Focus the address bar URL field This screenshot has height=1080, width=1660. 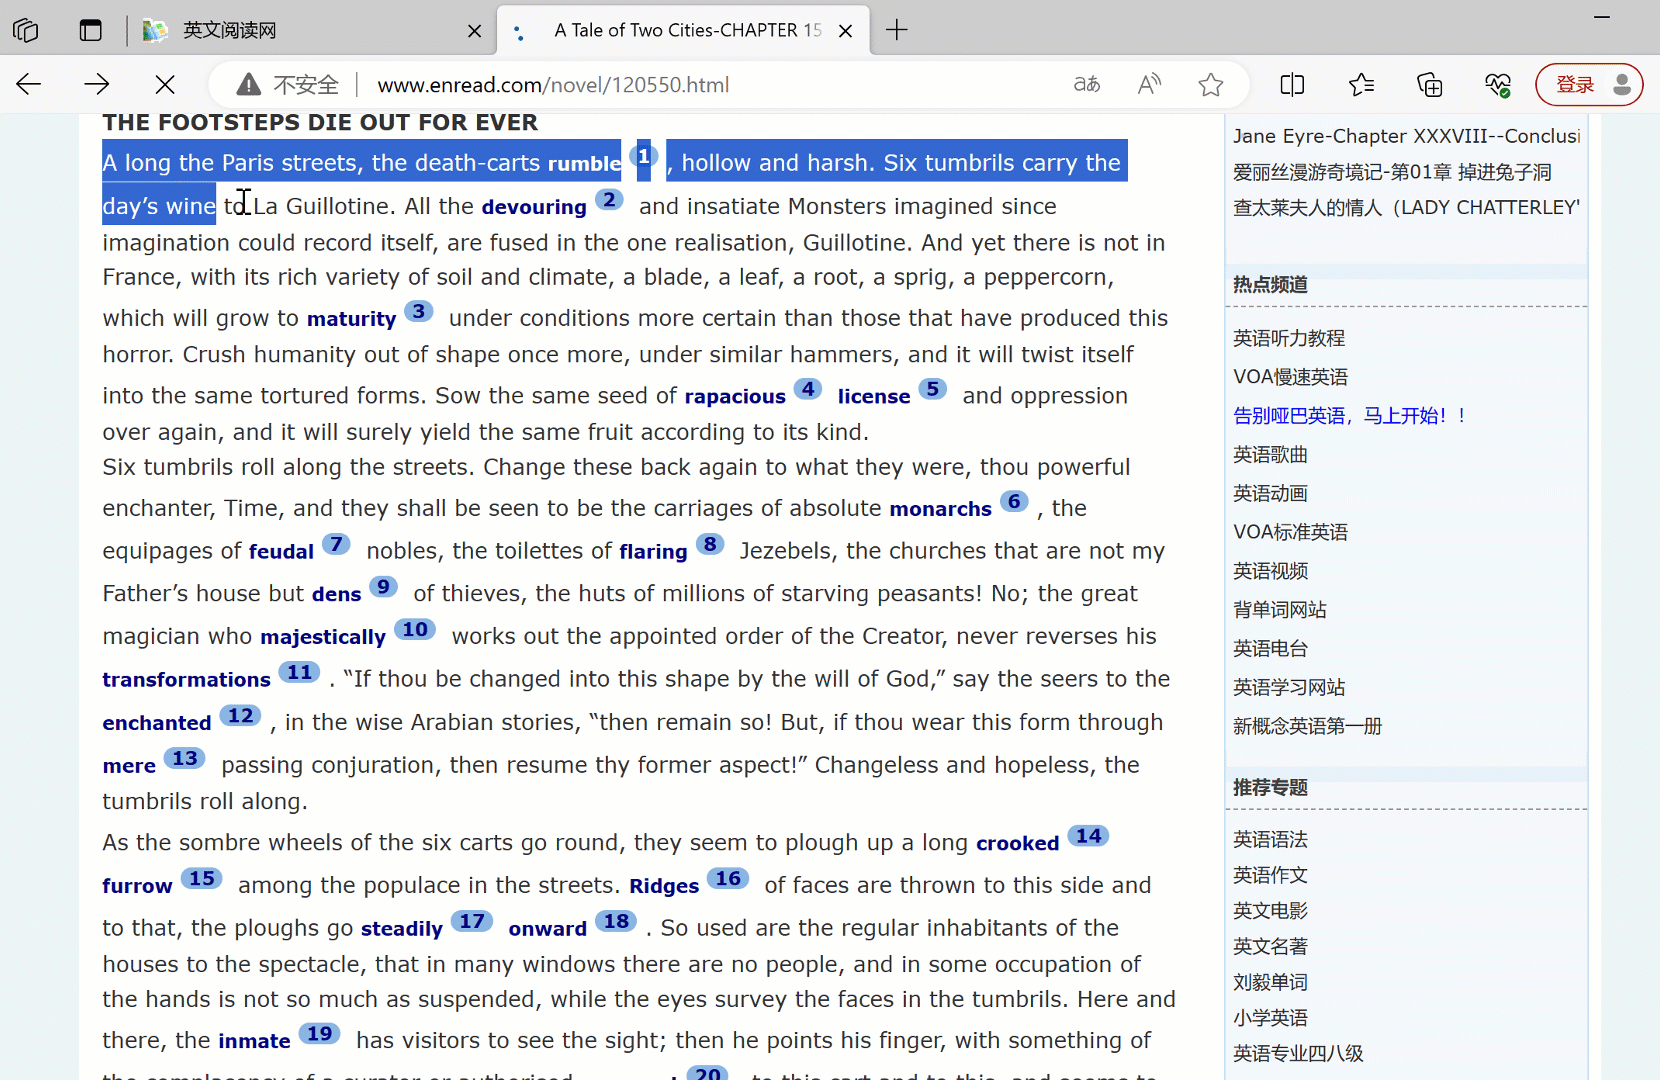[553, 85]
